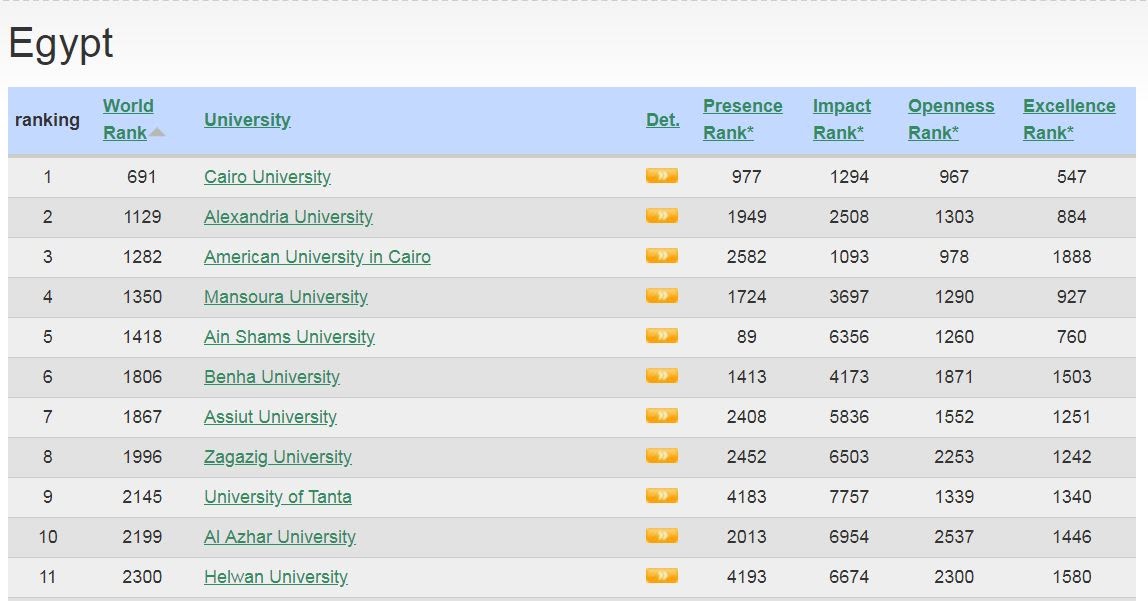
Task: Select openness rank value 2253
Action: point(954,457)
